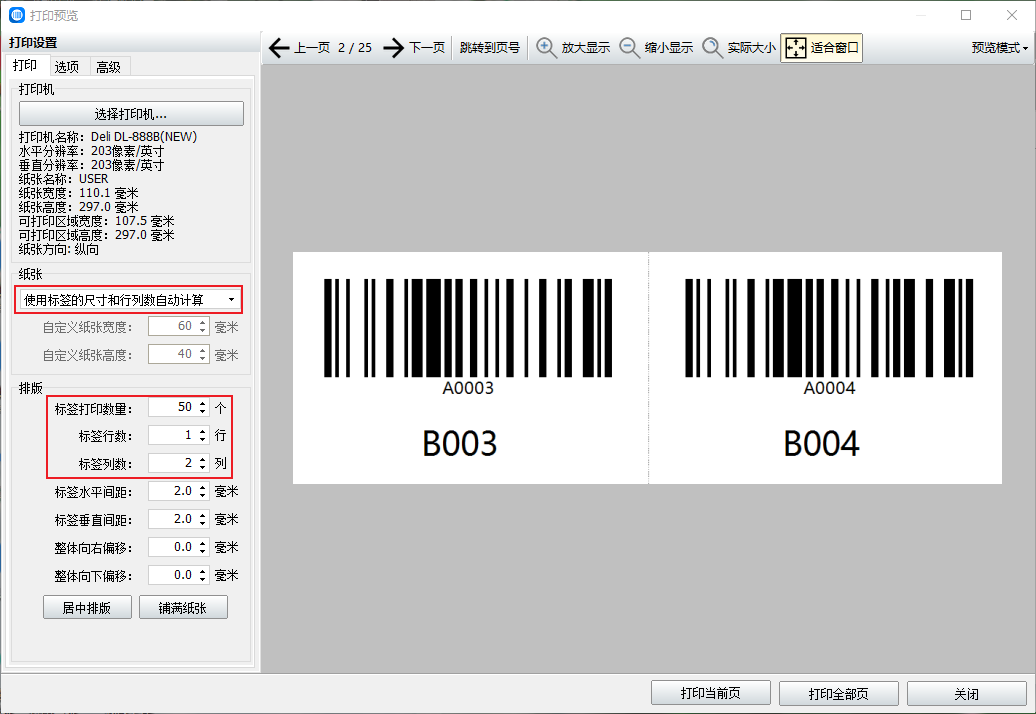Increase label print quantity by one
1036x714 pixels.
pos(203,403)
